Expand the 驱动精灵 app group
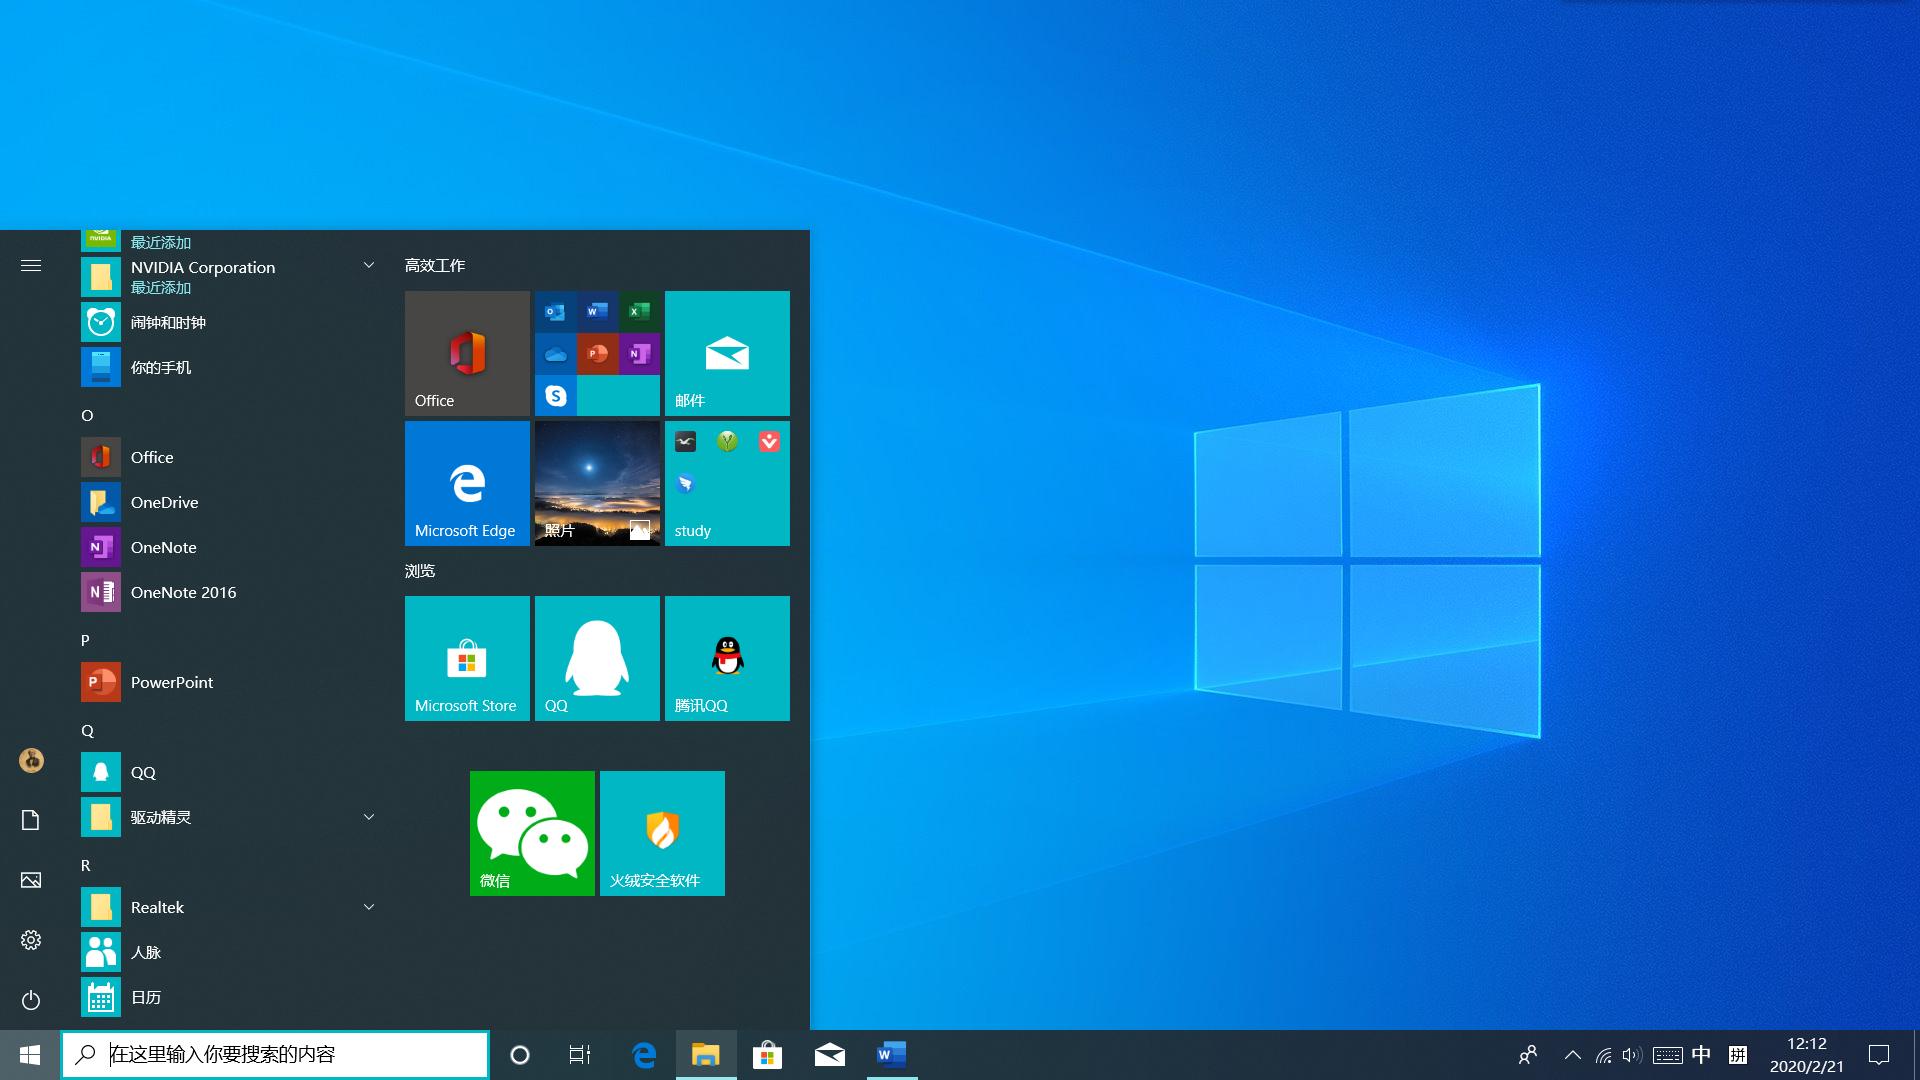Viewport: 1920px width, 1080px height. coord(368,816)
